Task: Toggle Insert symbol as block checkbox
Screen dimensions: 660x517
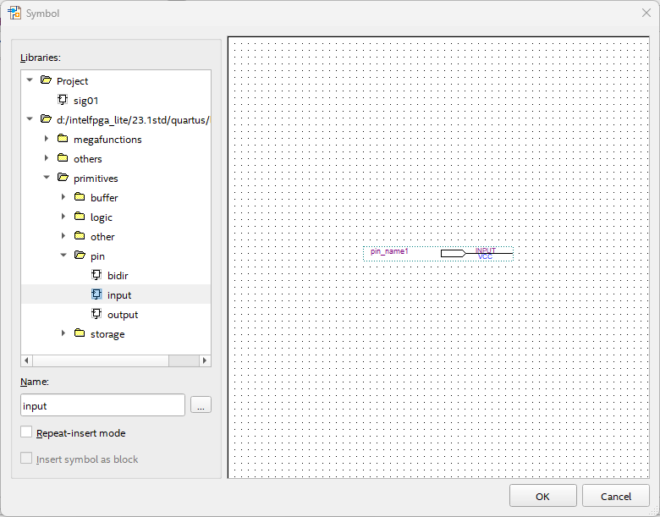Action: pyautogui.click(x=26, y=458)
